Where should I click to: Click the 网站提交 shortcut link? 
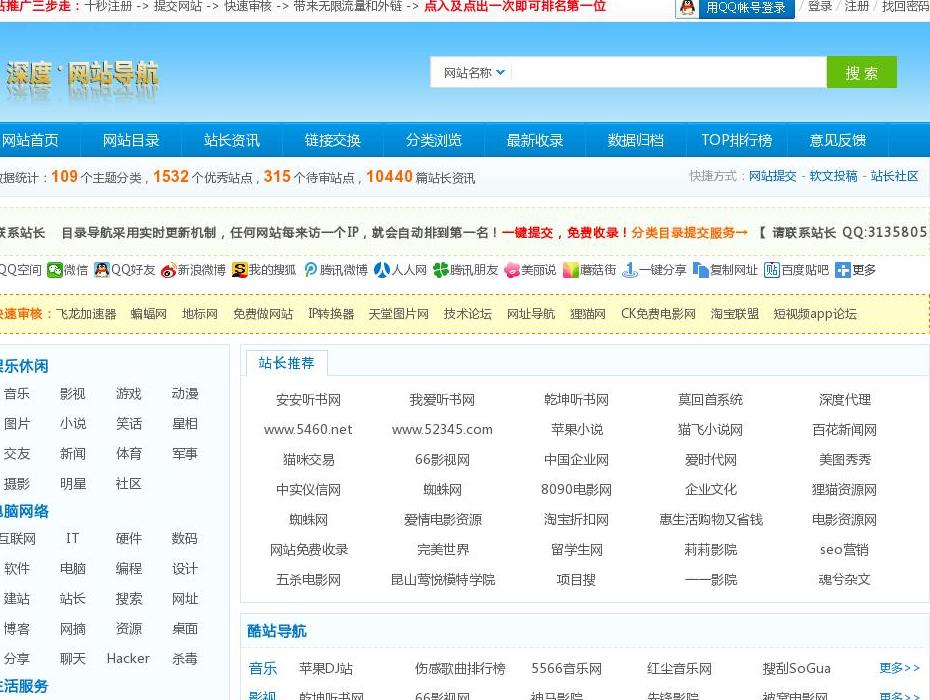[x=772, y=176]
